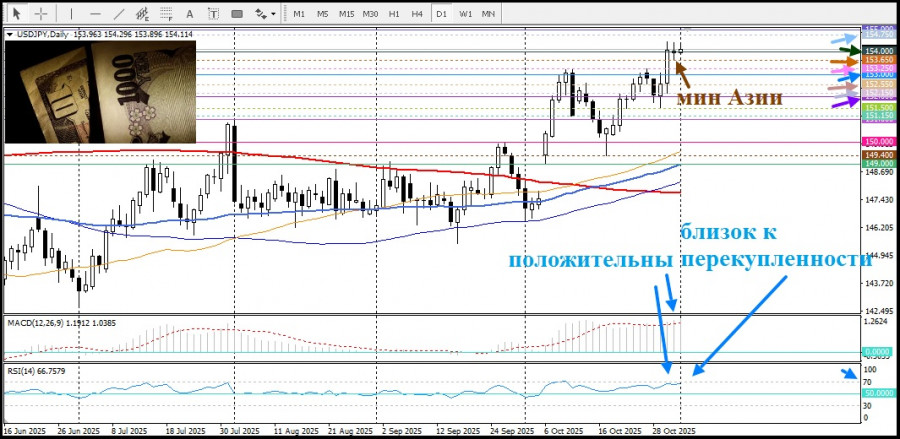
Task: Switch chart to H4 timeframe
Action: tap(417, 13)
